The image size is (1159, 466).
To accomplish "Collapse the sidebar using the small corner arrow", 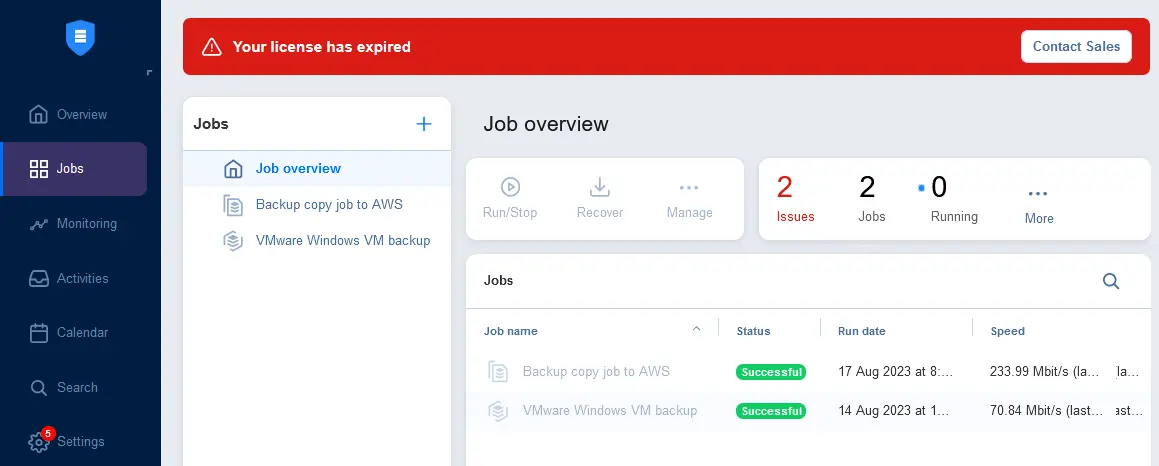I will [x=149, y=72].
